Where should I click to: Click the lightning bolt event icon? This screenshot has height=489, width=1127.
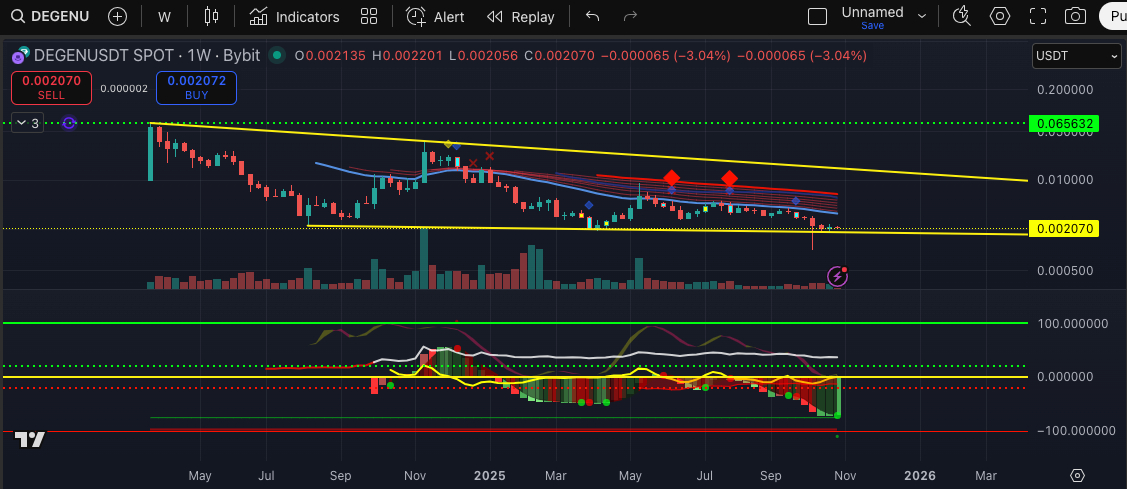pos(837,276)
